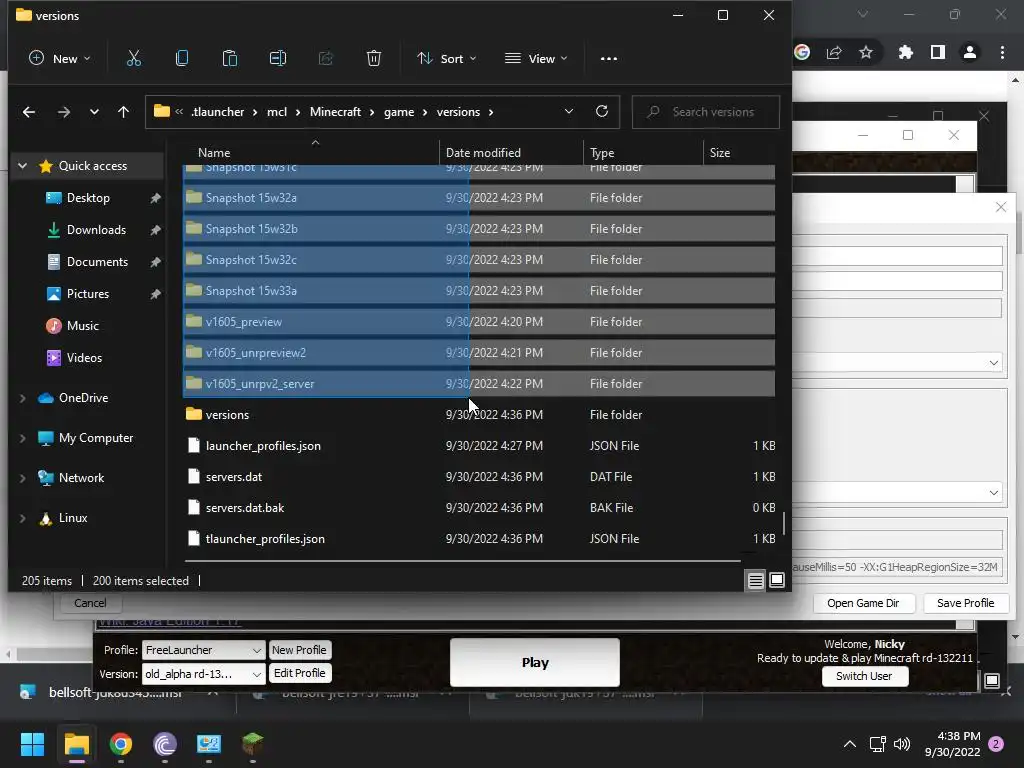This screenshot has width=1024, height=768.
Task: Click the Edit Profile button
Action: click(x=299, y=673)
